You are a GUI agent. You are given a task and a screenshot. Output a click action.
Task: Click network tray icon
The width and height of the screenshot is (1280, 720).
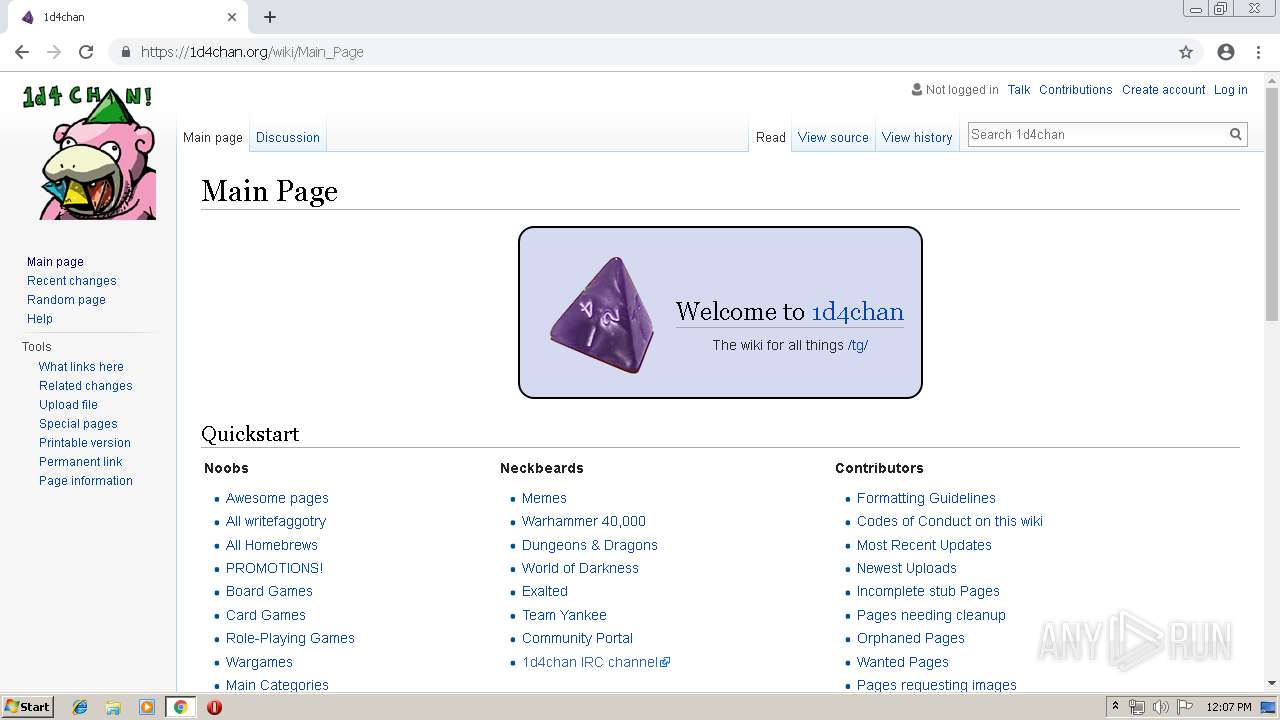(1137, 707)
